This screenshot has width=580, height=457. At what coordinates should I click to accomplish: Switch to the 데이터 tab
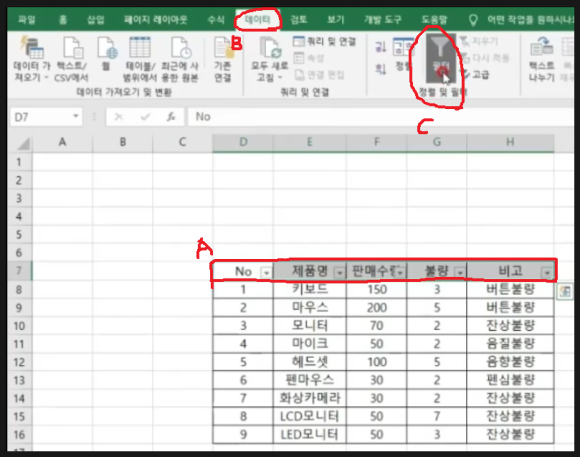point(258,19)
